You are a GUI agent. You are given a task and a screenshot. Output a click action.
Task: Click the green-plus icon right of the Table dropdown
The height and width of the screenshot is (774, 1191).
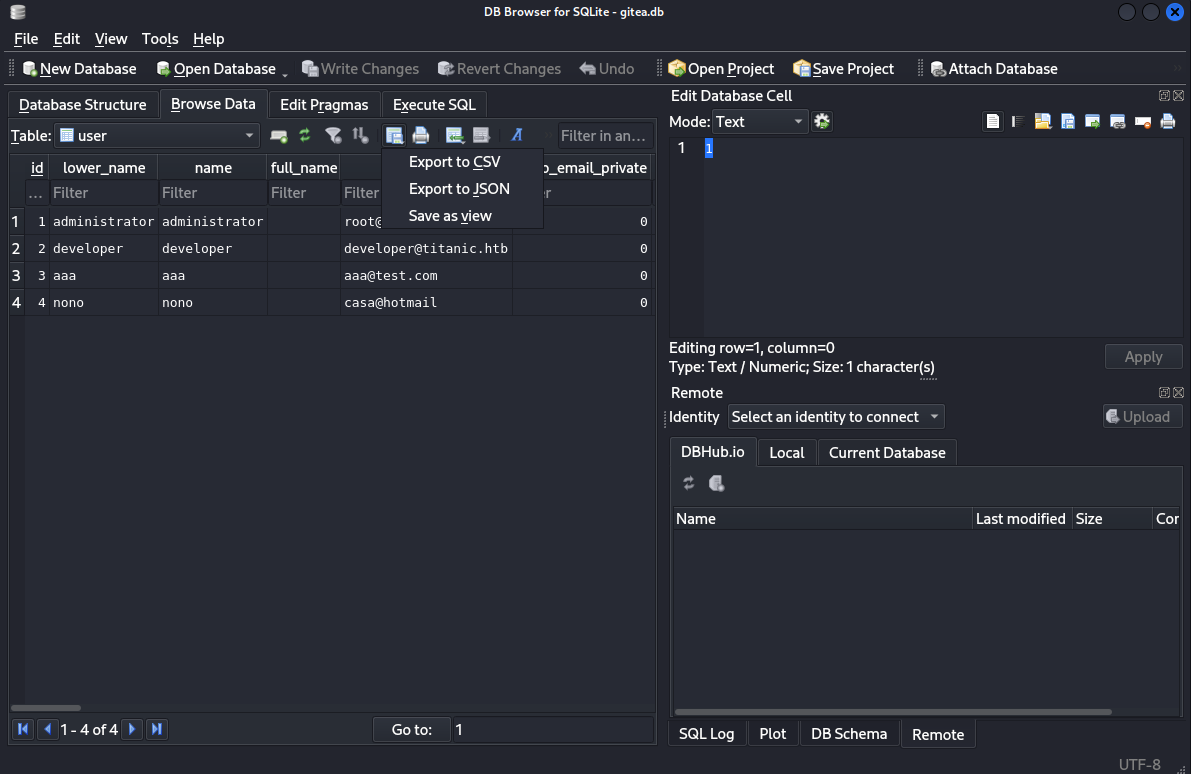[x=279, y=136]
